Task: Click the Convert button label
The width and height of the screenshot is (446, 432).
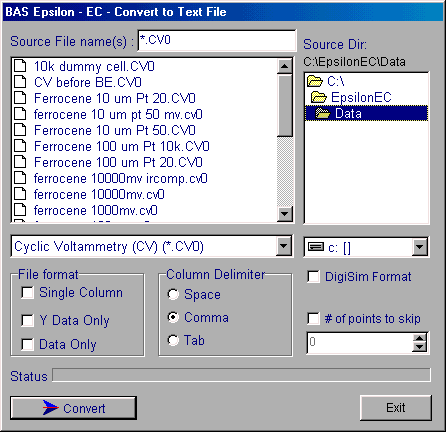Action: coord(84,408)
